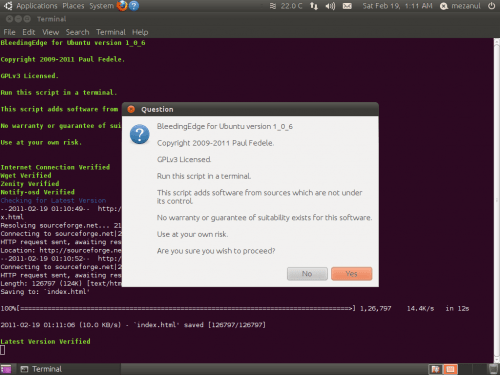Click the 'GPLv3 Licensed.' dialog text

184,159
